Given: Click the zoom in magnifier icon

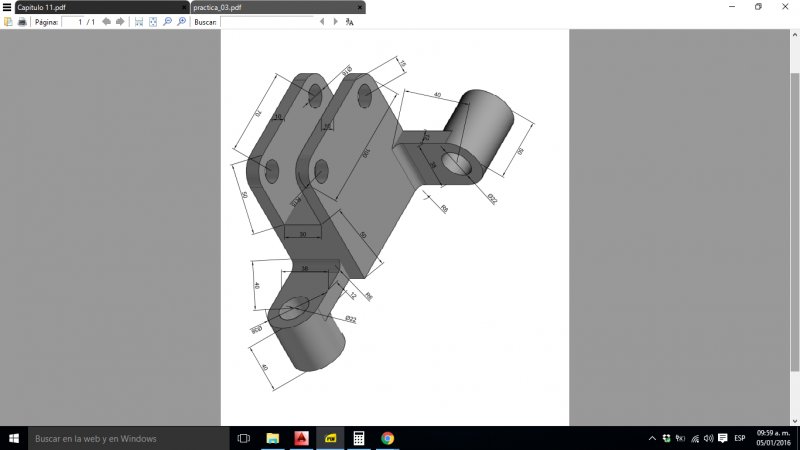Looking at the screenshot, I should pos(181,21).
